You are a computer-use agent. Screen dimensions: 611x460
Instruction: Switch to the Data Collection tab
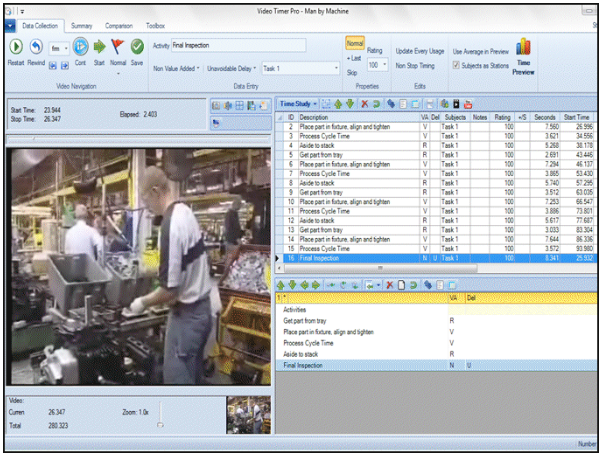point(40,26)
